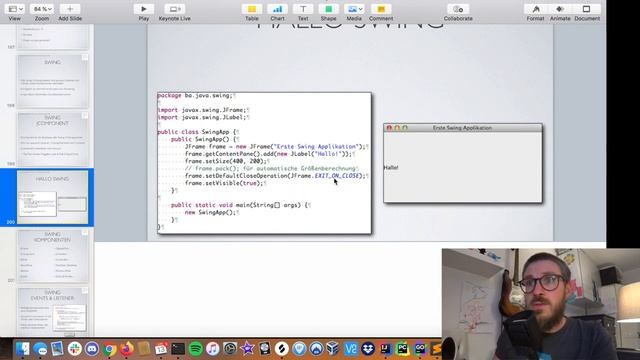Click the Collaborate button
Viewport: 640px width, 360px height.
[x=458, y=9]
